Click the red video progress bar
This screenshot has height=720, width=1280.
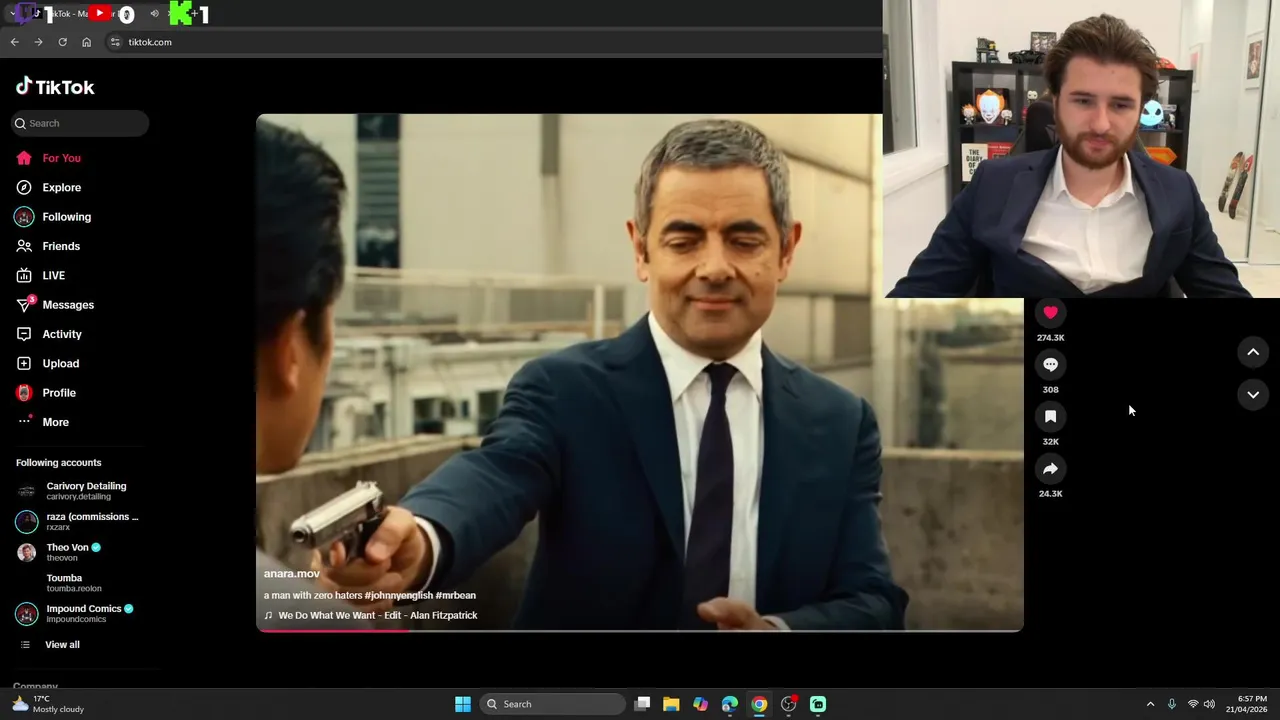pos(334,630)
